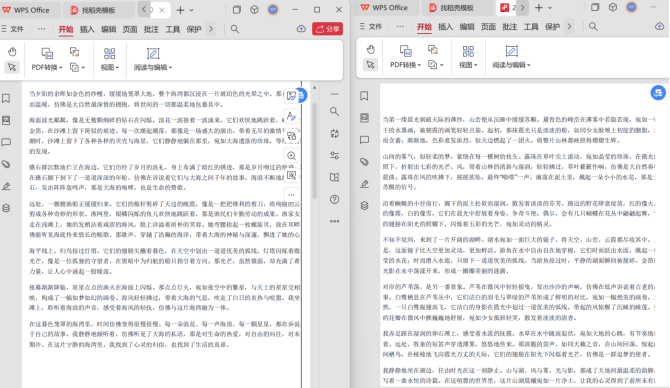Switch to 编辑 tab in left window

[x=109, y=29]
